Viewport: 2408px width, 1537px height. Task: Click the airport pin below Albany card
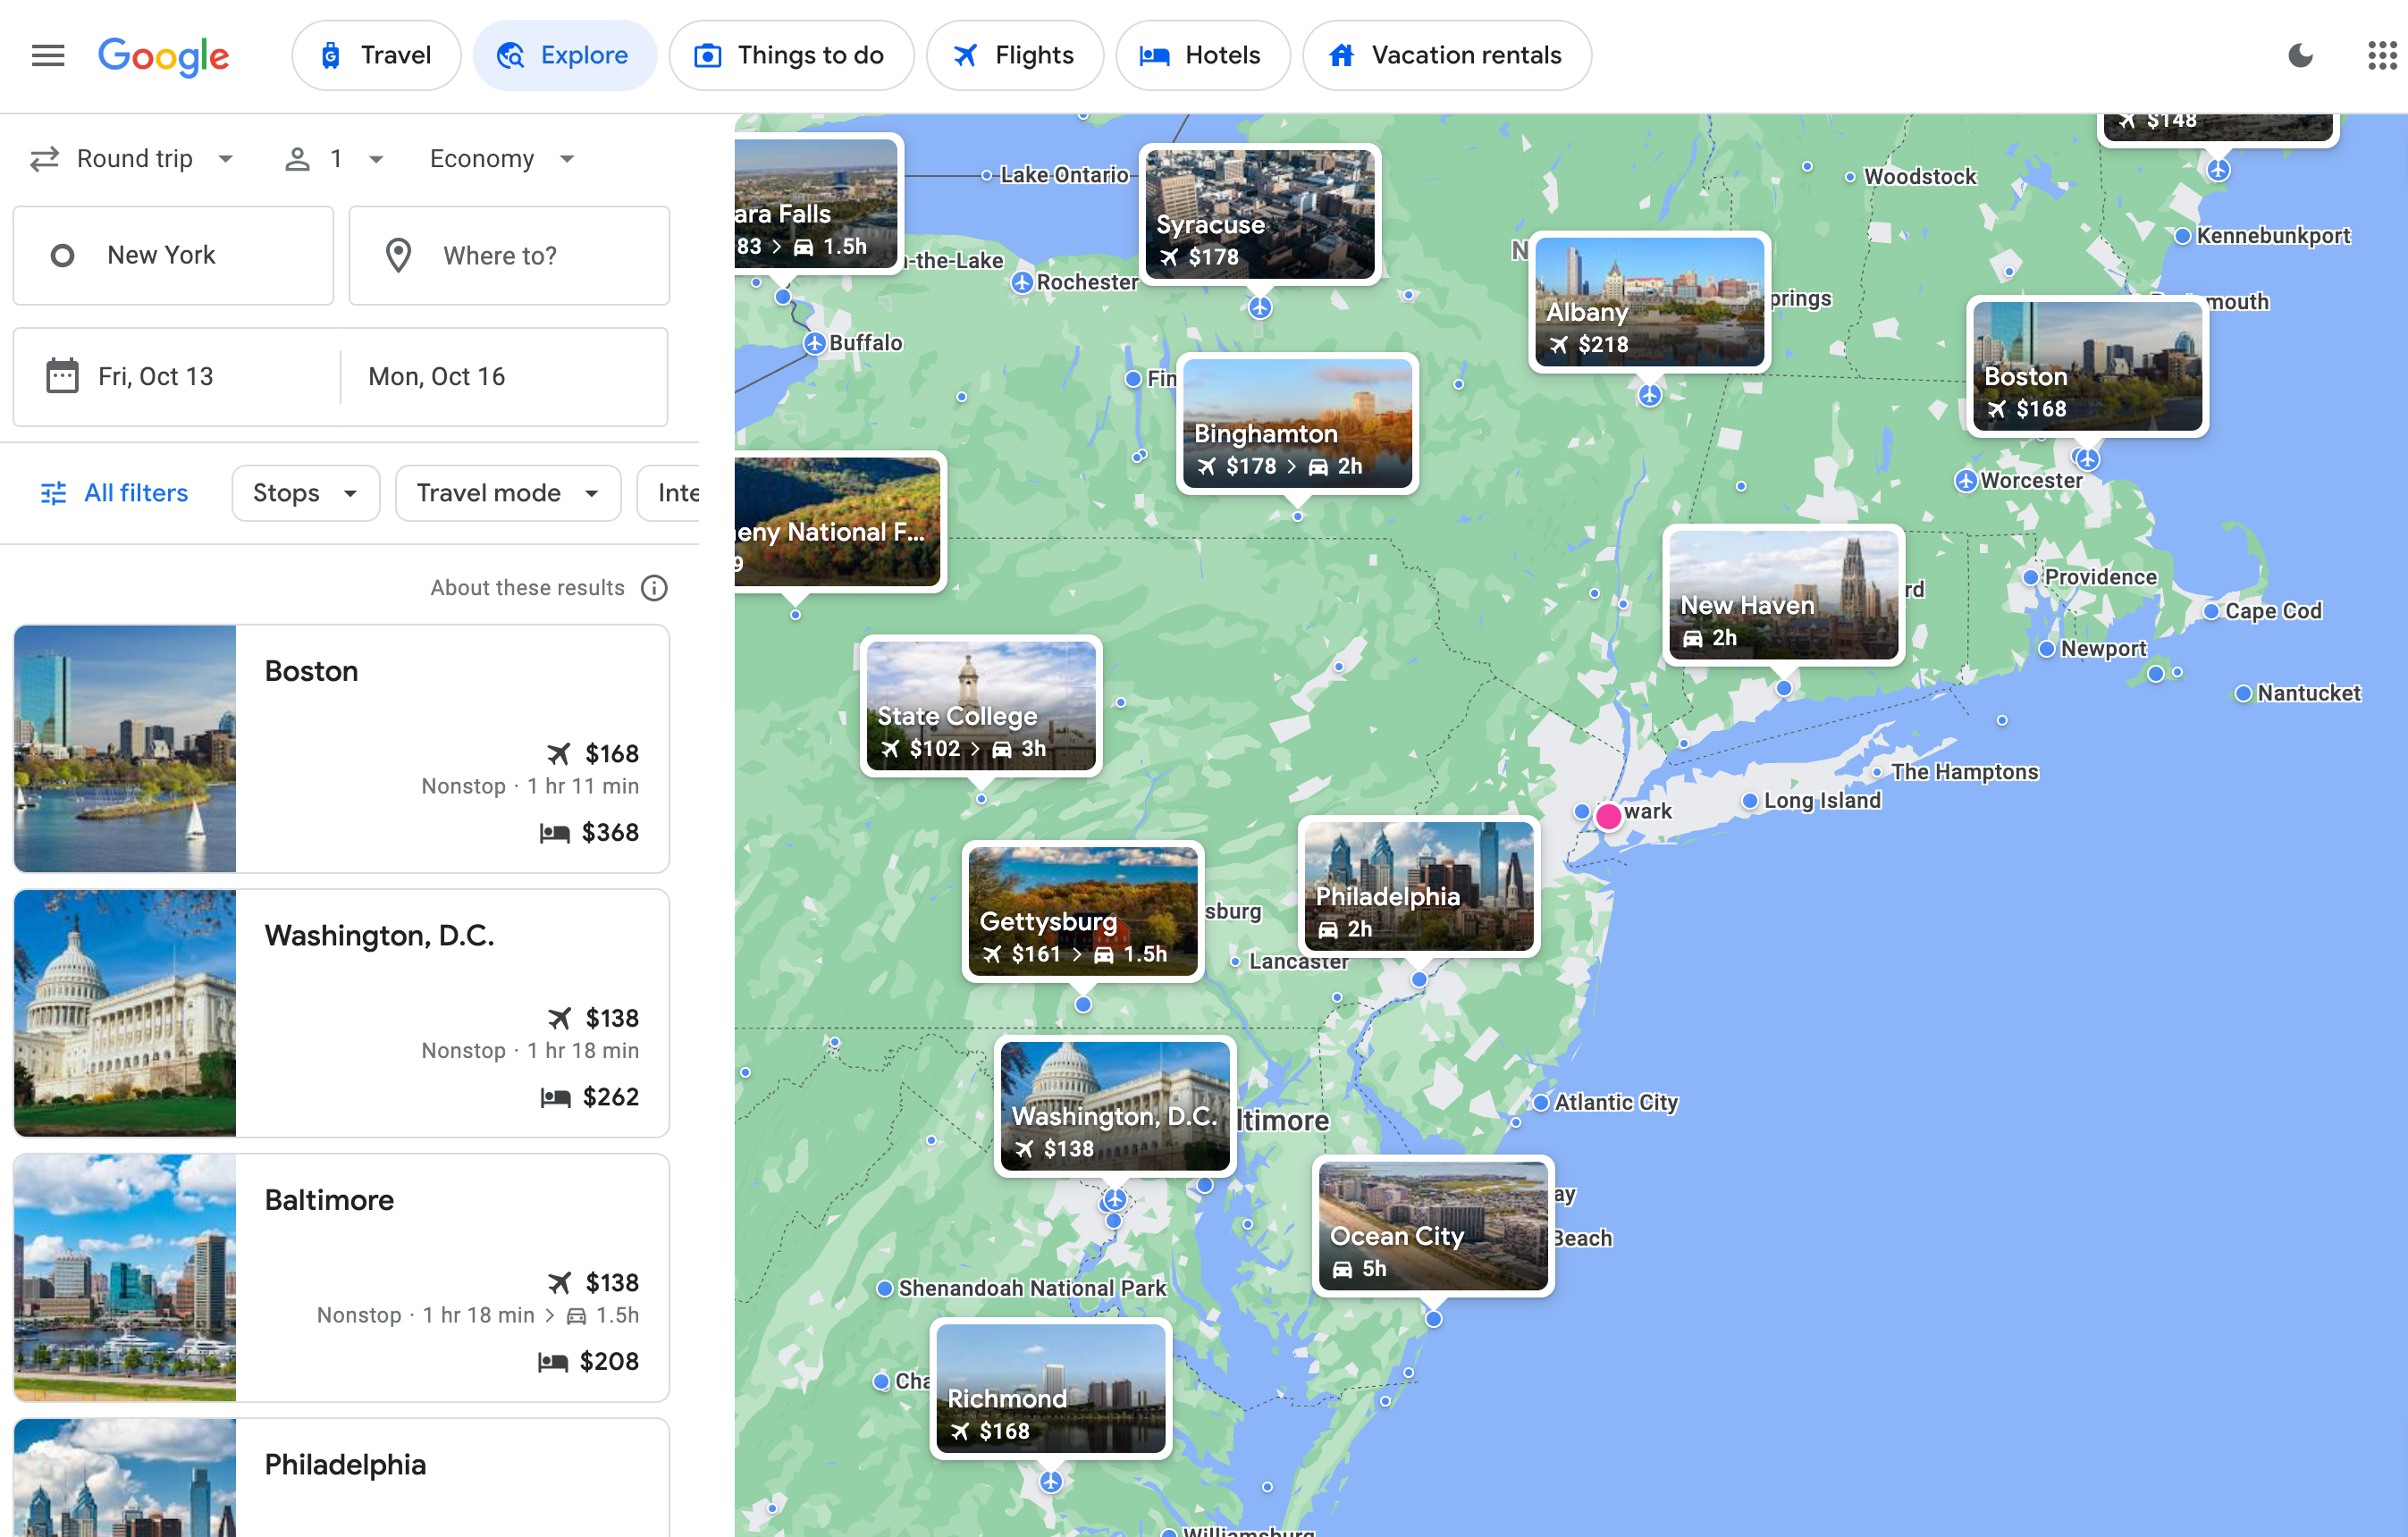click(1650, 396)
